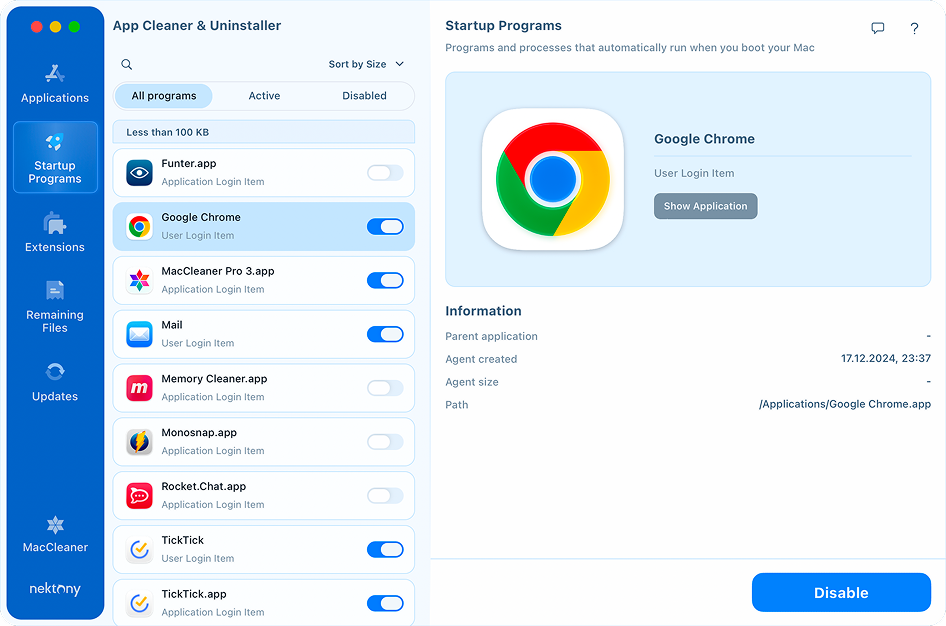The height and width of the screenshot is (626, 946).
Task: Open the search field magnifier icon
Action: 126,63
